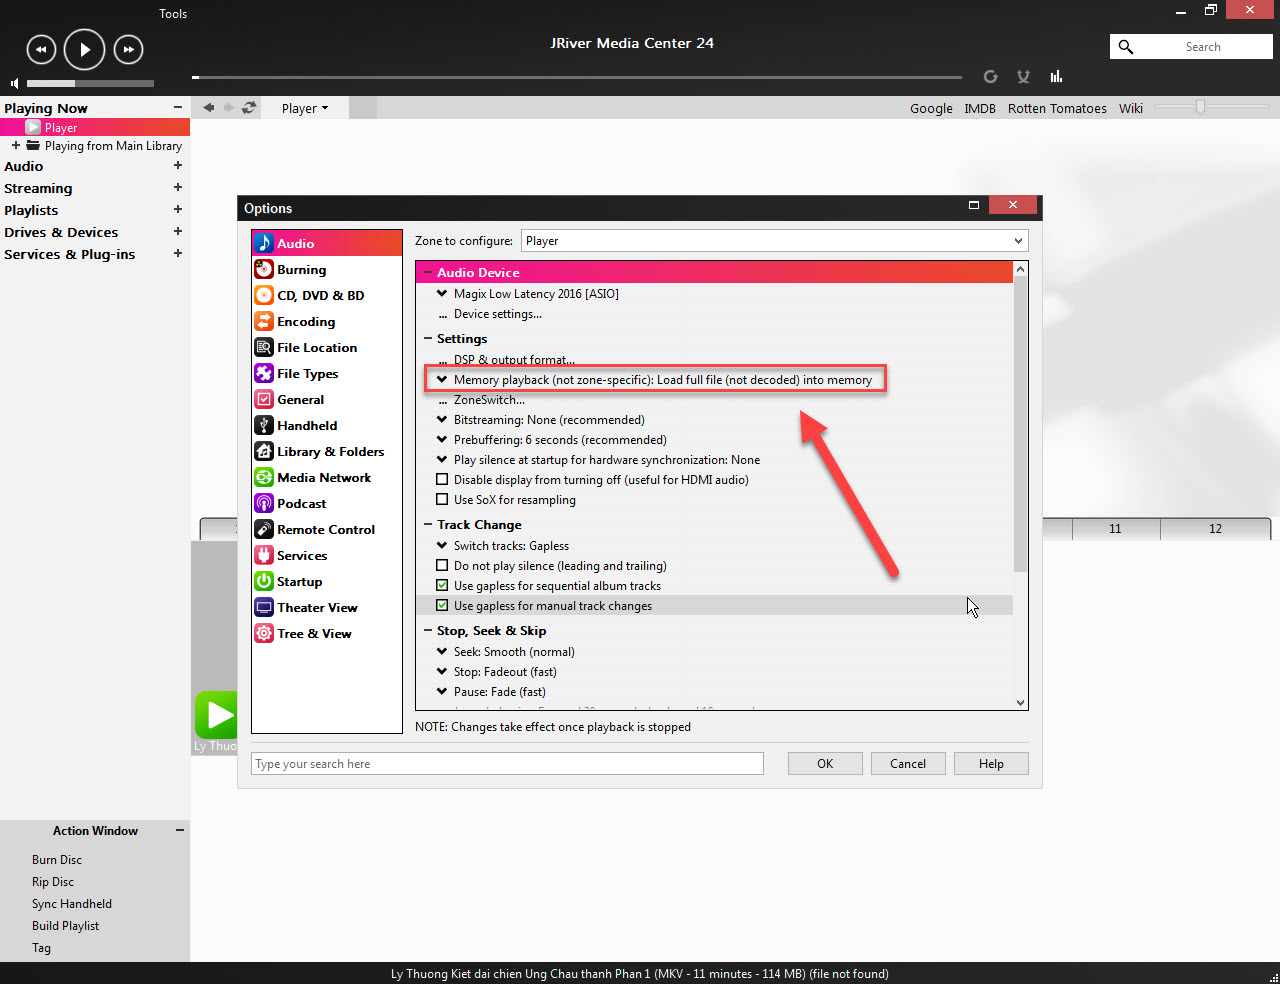Screen dimensions: 1280x984
Task: Open Media Network options
Action: [327, 477]
